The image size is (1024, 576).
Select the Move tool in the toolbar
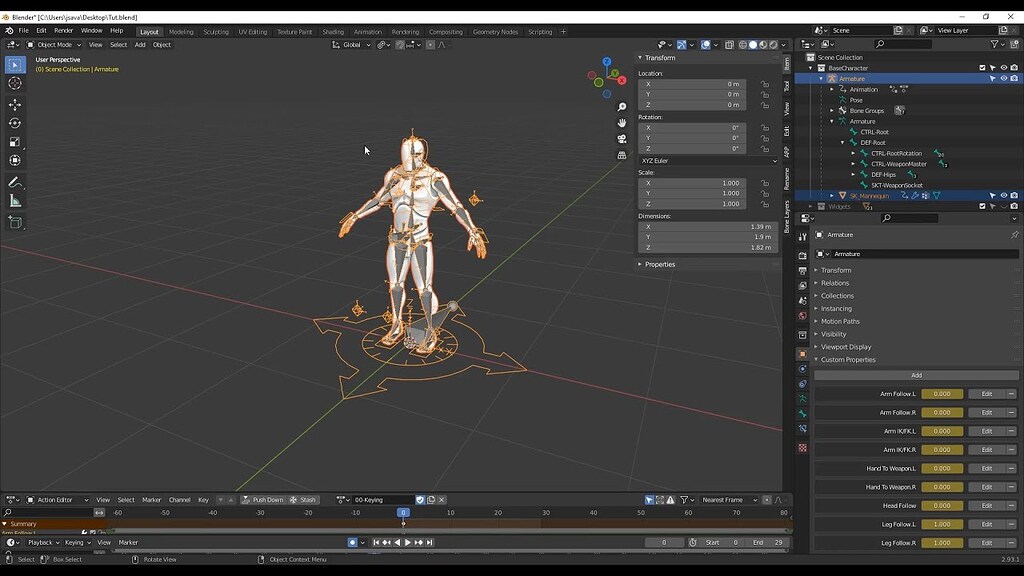(15, 105)
